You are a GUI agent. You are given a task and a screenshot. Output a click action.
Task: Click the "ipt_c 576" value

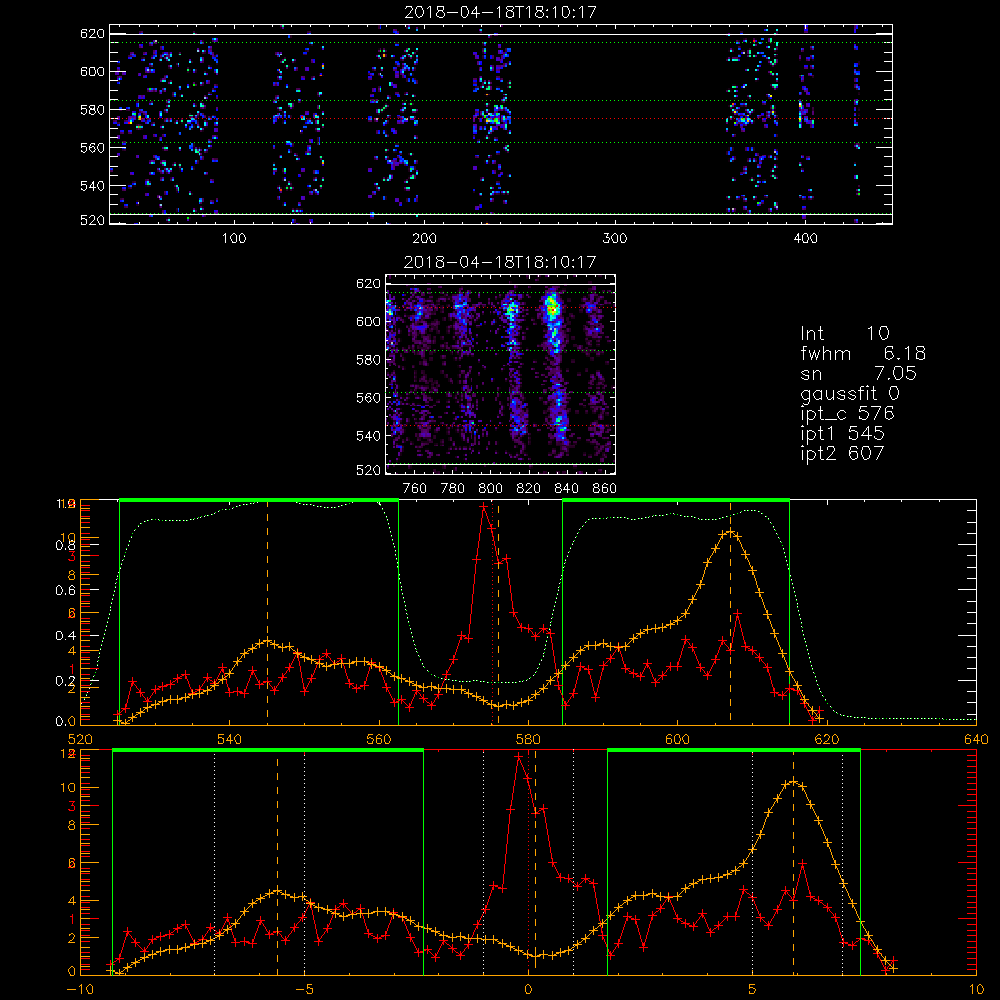pos(848,414)
